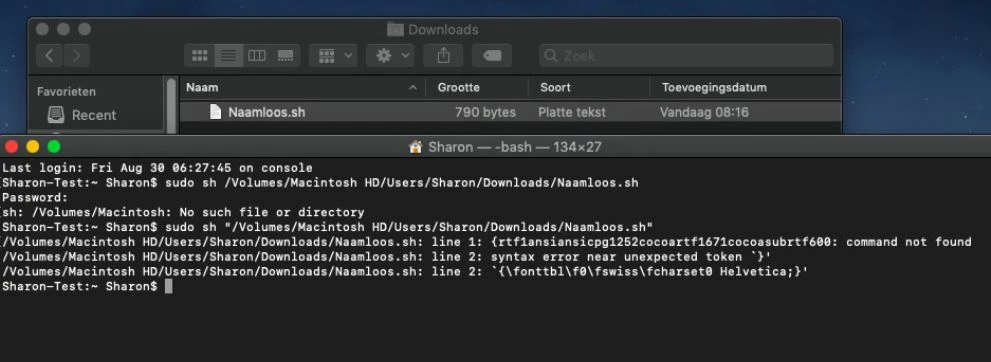Go forward in Finder Downloads window

tap(76, 56)
